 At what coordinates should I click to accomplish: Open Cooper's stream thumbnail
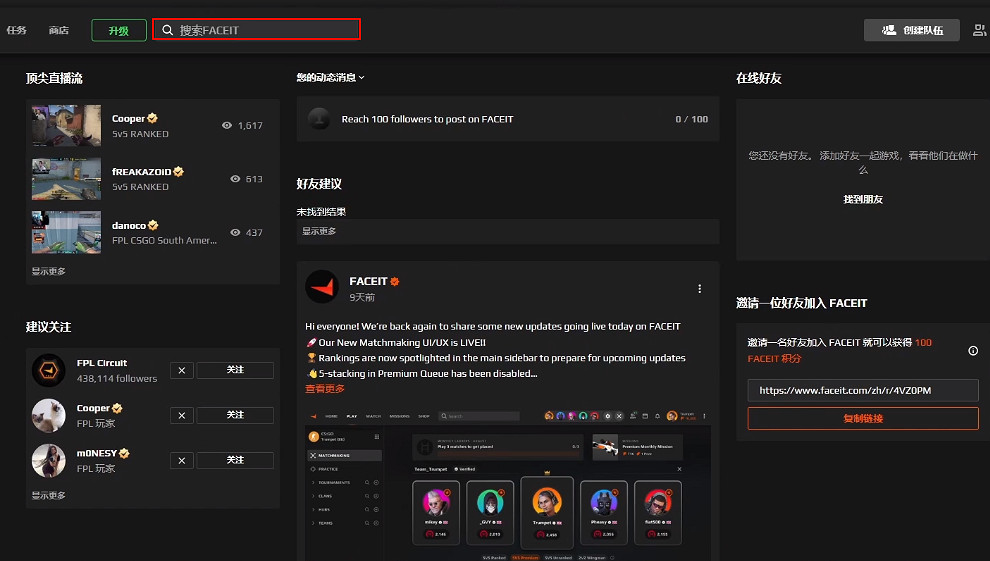point(66,126)
